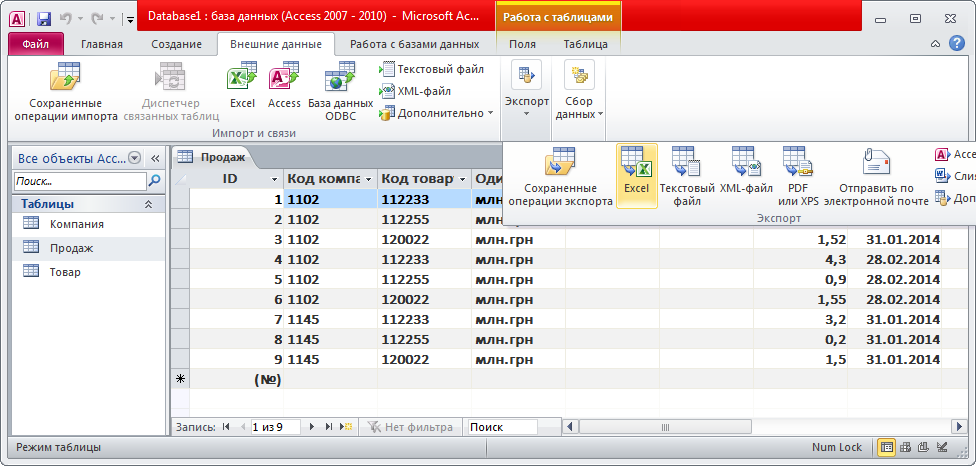Go to the last record

tap(329, 427)
